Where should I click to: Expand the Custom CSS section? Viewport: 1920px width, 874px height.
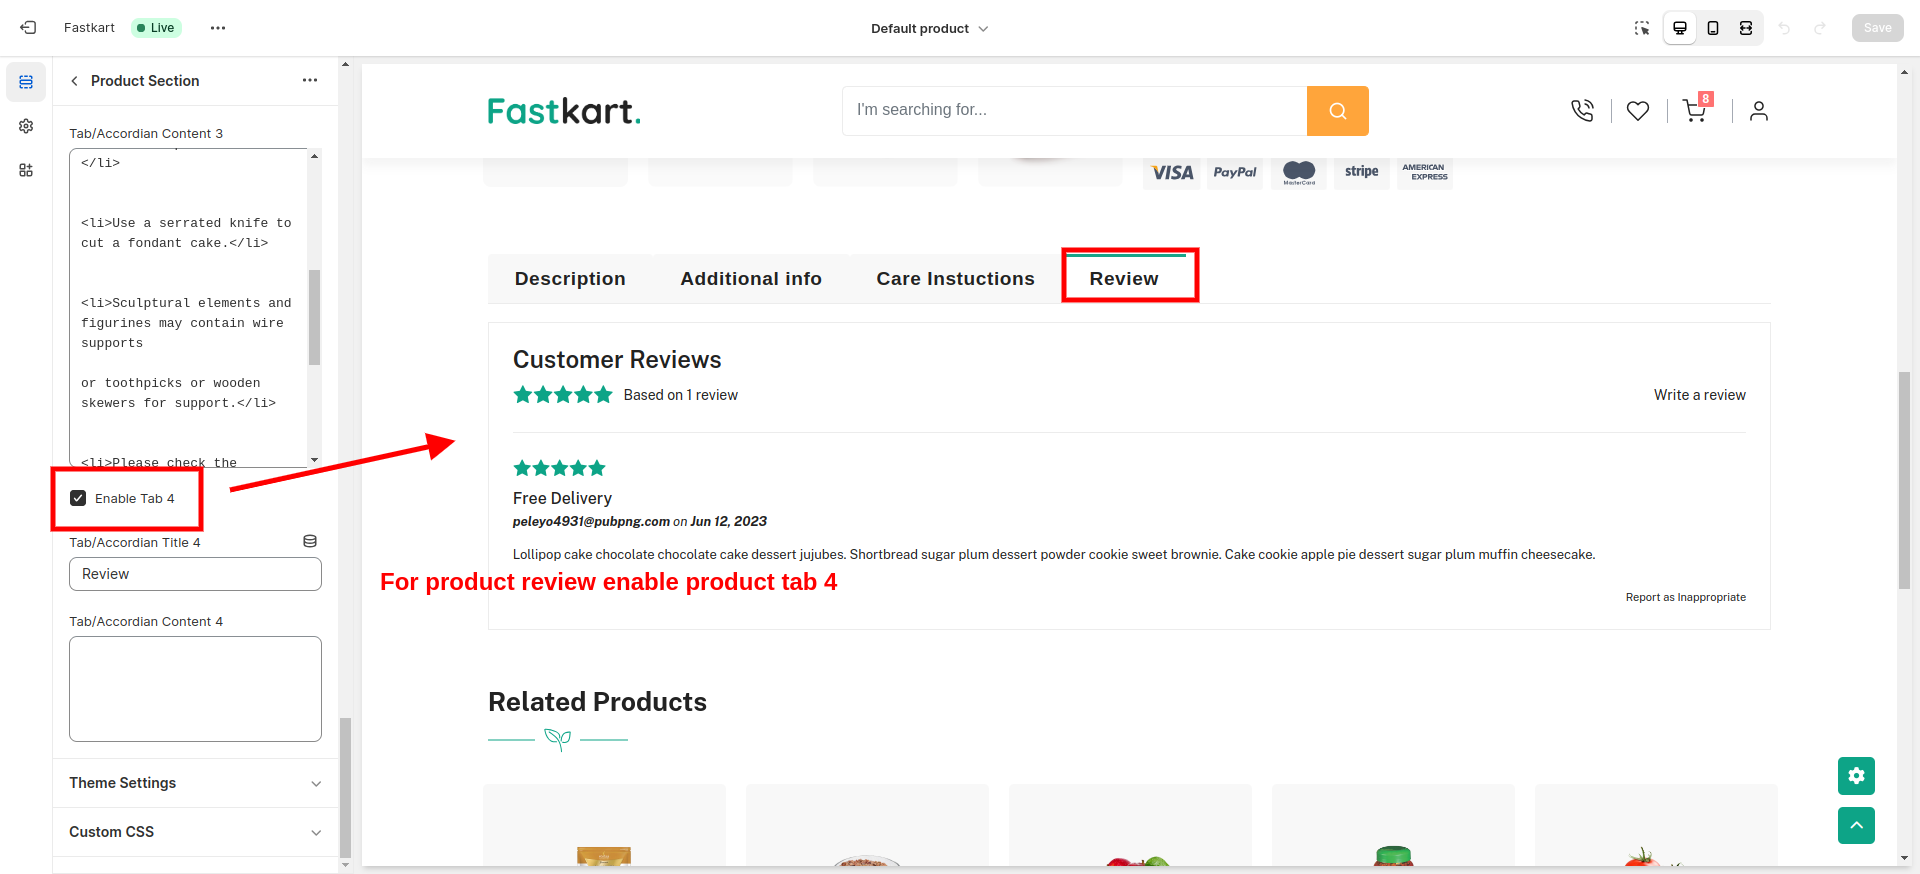coord(194,832)
